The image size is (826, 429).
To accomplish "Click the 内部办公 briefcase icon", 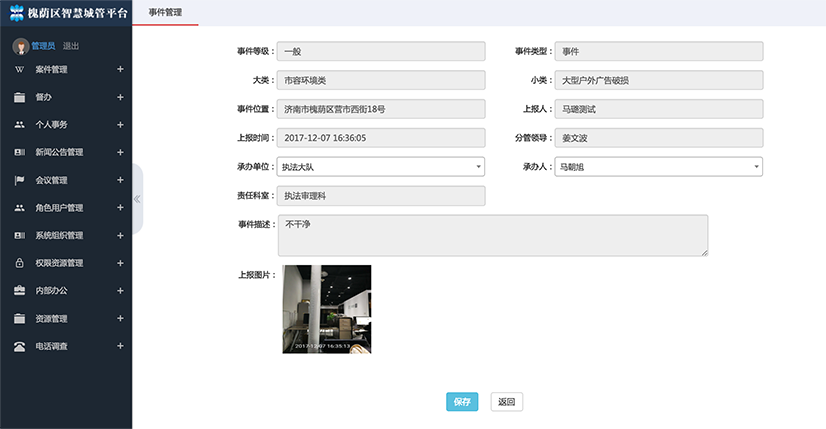I will [x=19, y=290].
